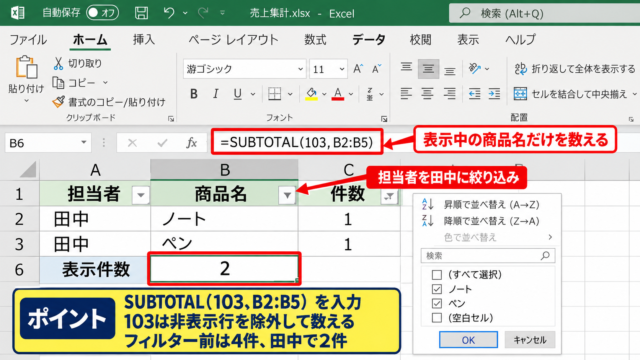Click the Redo arrow icon

[x=203, y=13]
